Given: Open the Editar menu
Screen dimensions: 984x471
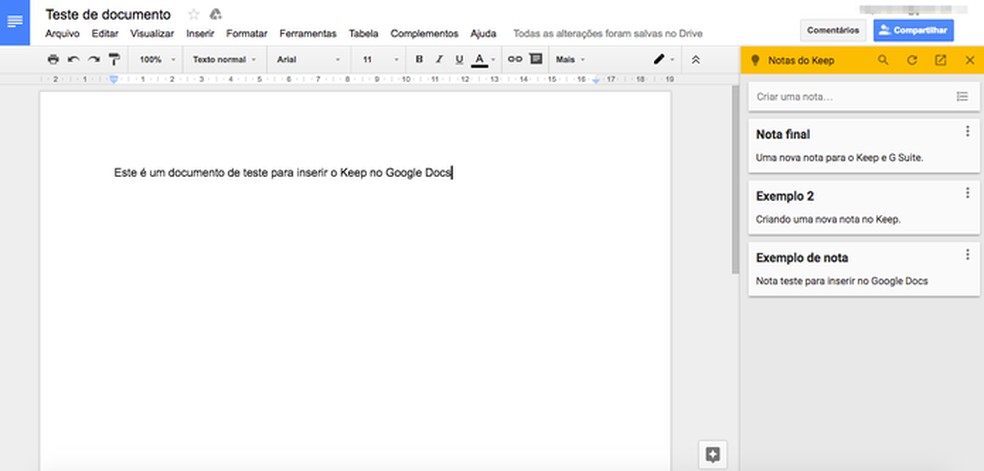Looking at the screenshot, I should tap(105, 34).
